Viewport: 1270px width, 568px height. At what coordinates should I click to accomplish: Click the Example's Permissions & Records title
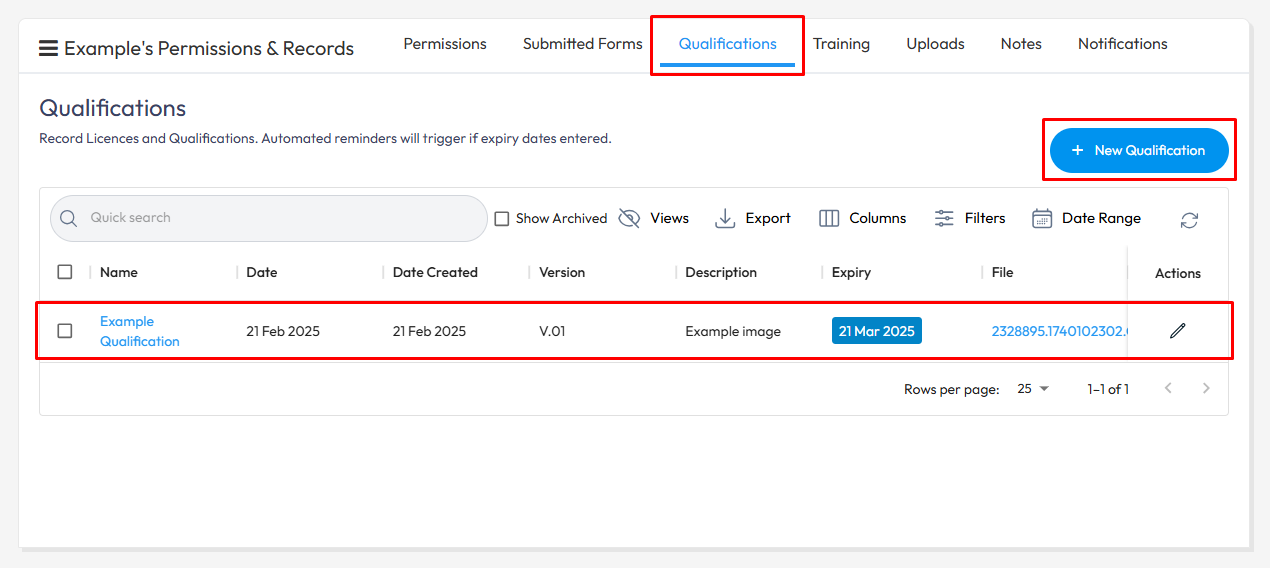tap(209, 48)
